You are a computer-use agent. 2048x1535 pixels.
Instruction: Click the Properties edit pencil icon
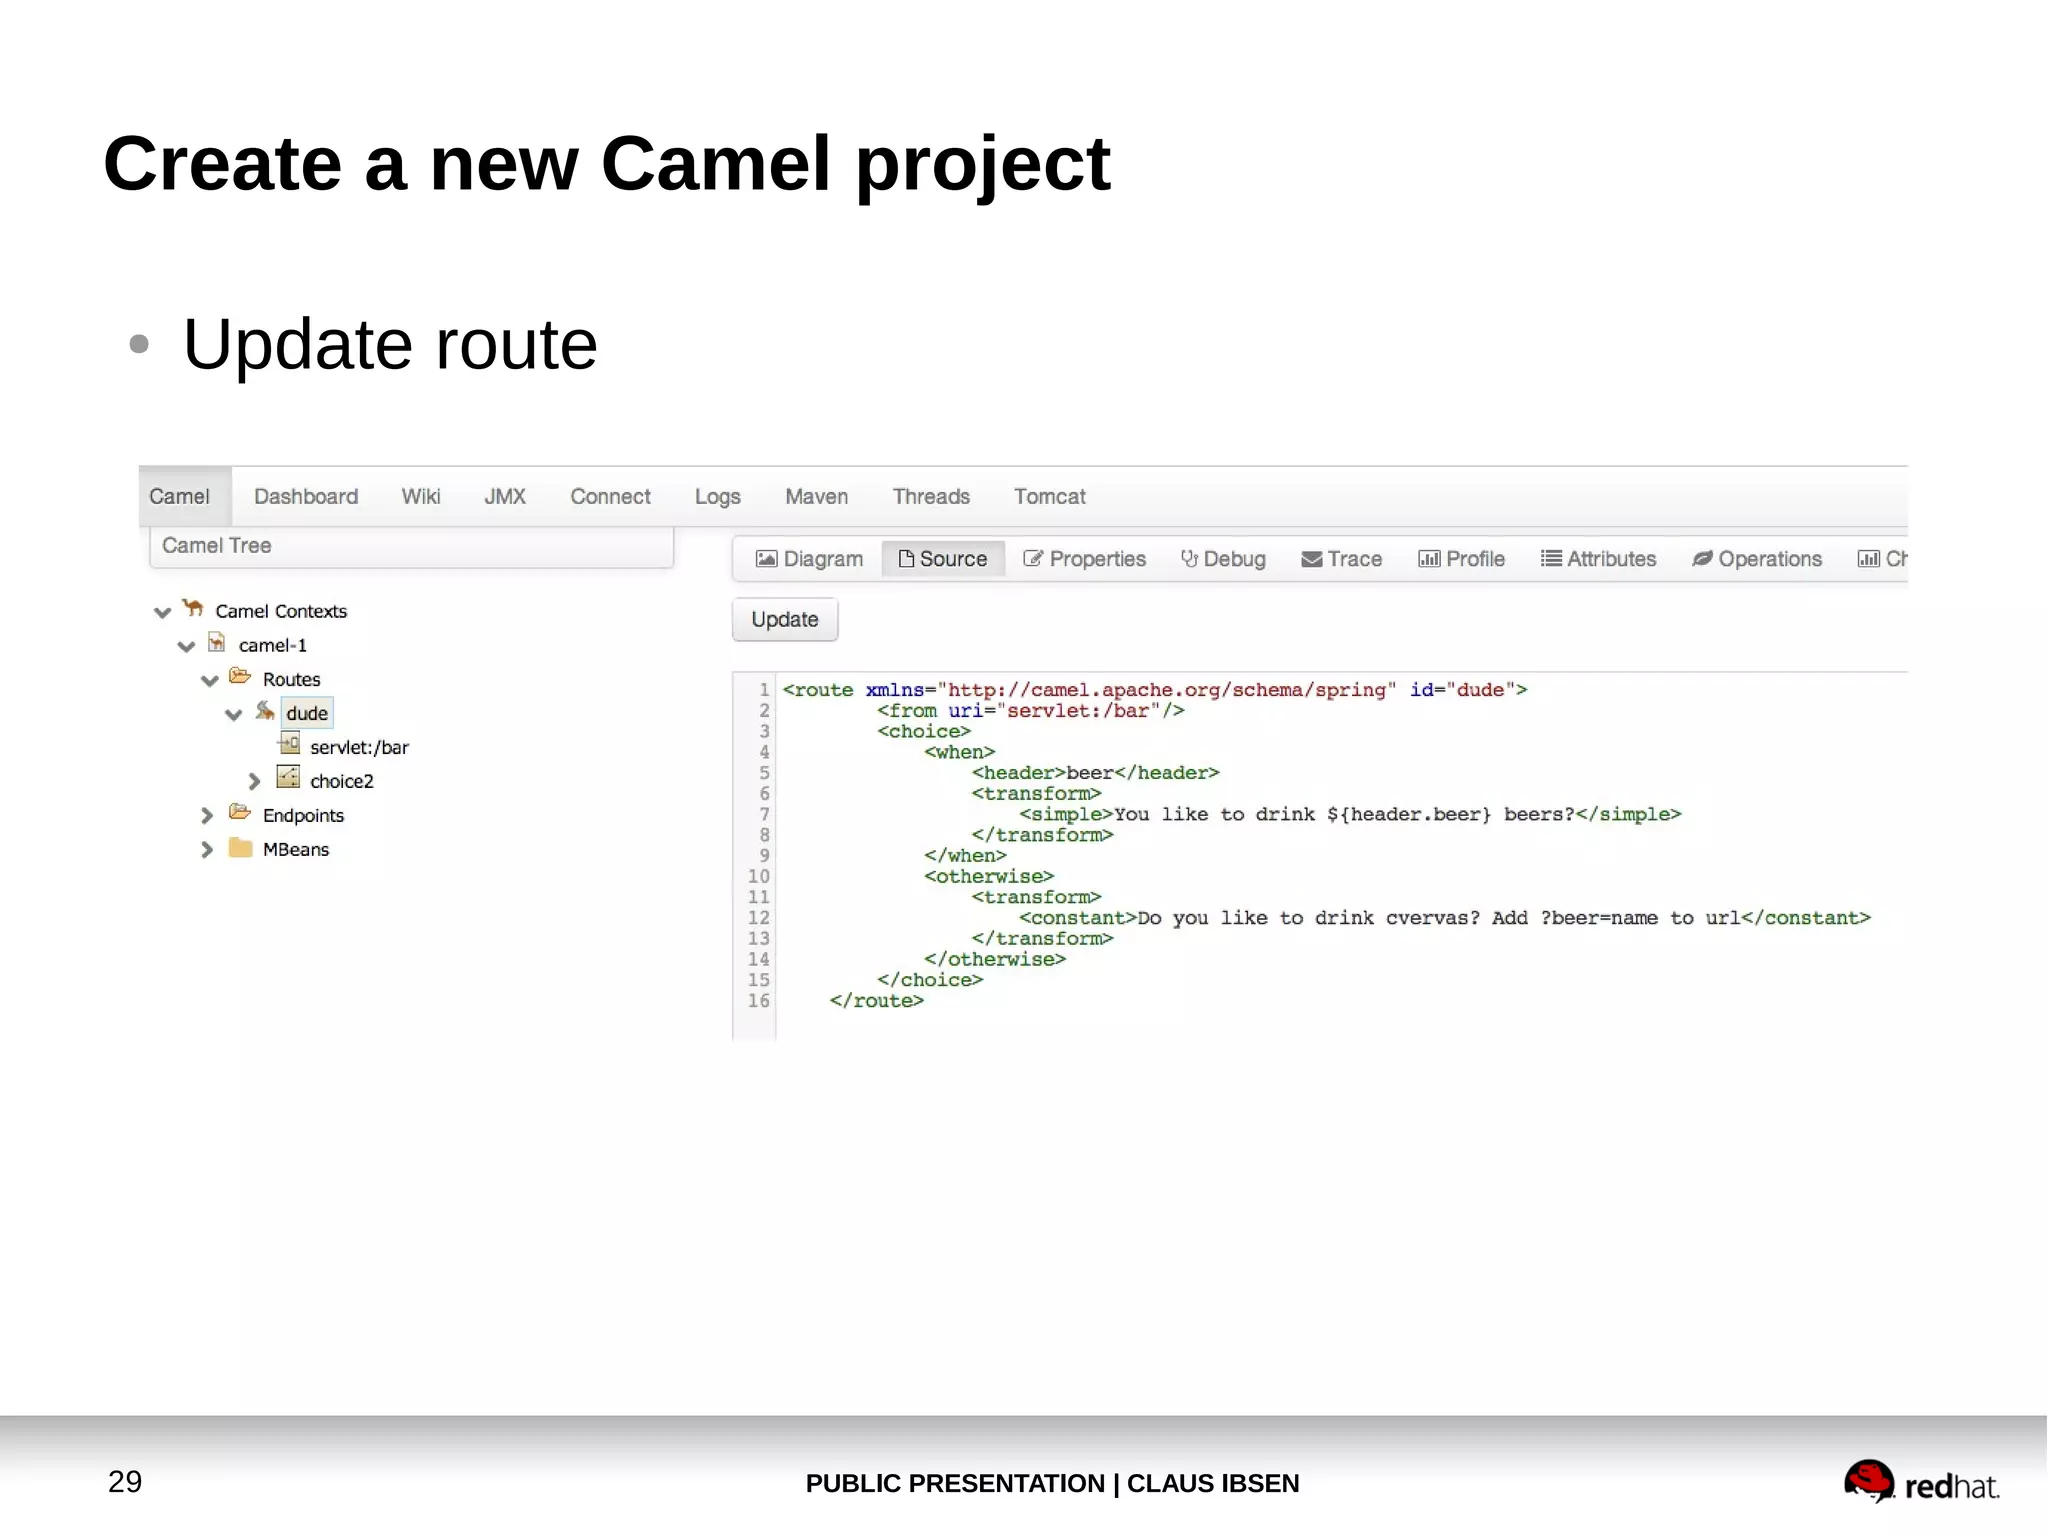click(1033, 559)
